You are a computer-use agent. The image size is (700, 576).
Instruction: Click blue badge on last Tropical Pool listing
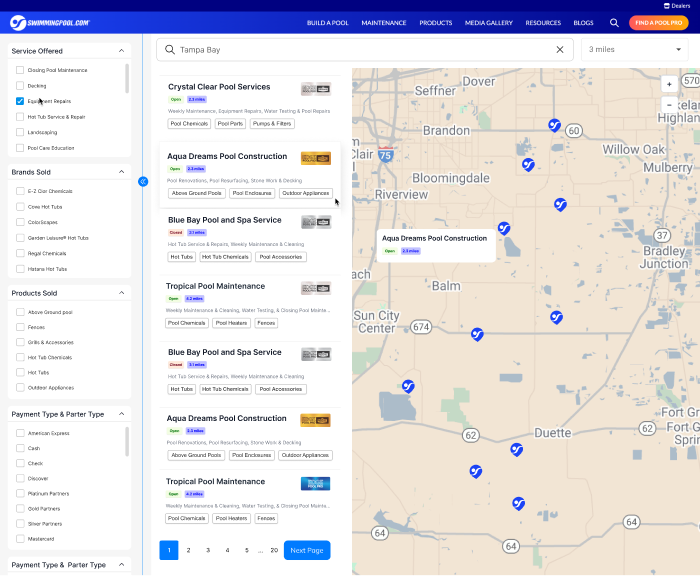[316, 484]
